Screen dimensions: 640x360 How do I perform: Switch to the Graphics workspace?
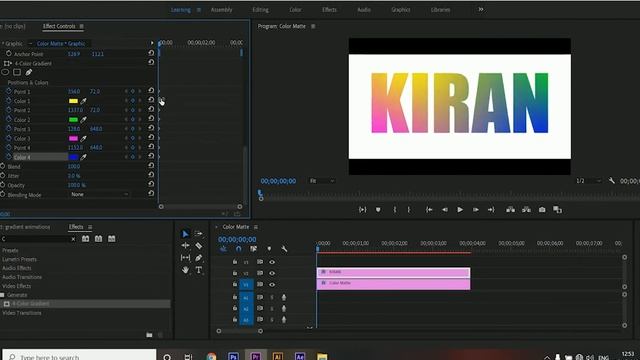(x=400, y=10)
